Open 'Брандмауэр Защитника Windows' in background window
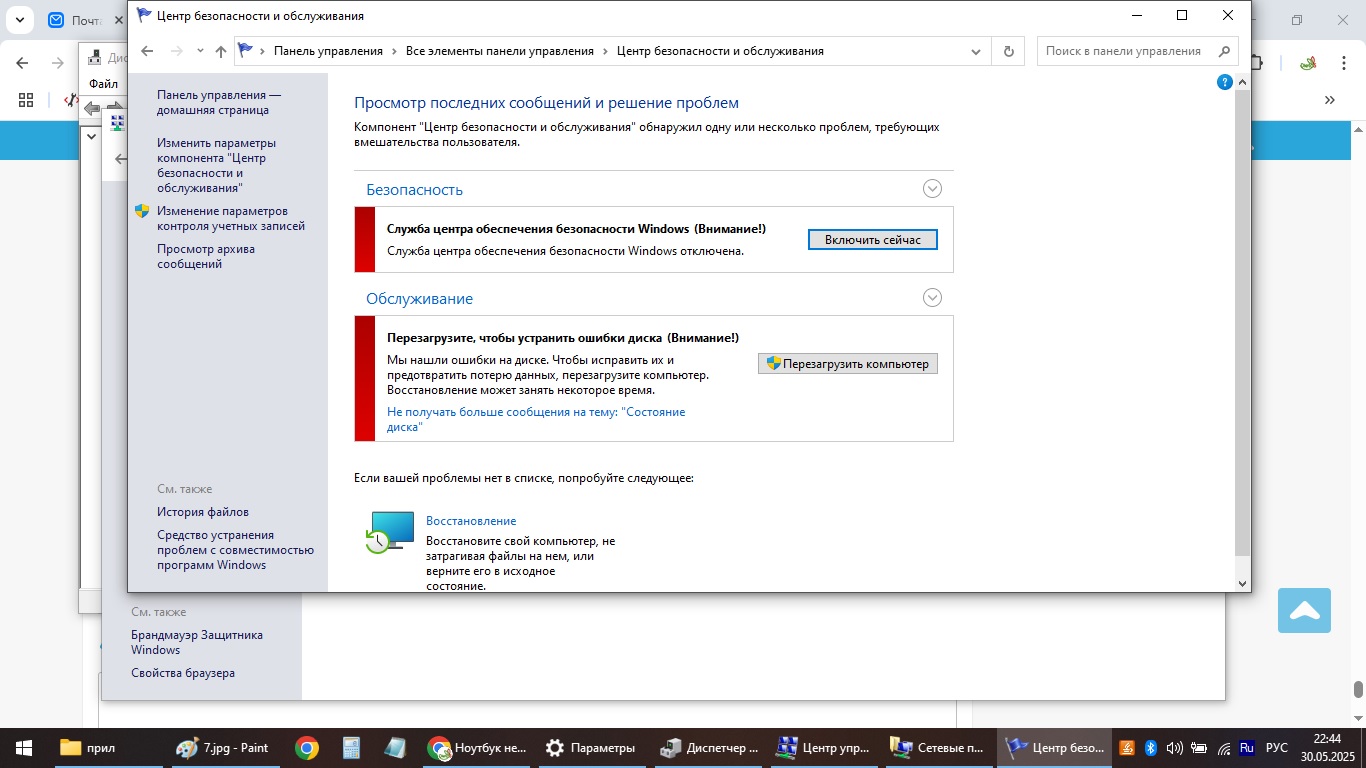This screenshot has height=768, width=1366. point(197,642)
